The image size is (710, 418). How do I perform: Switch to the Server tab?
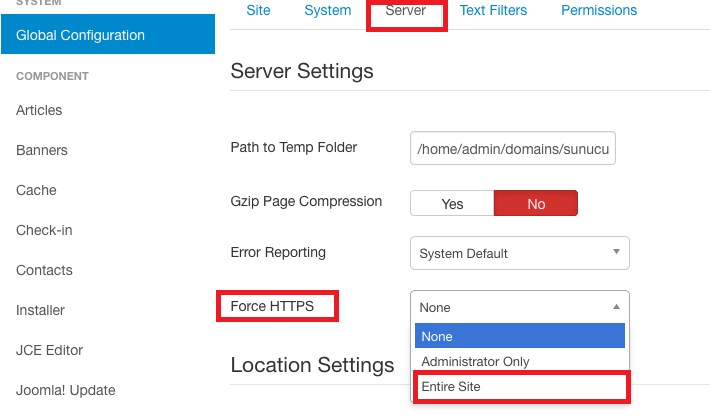406,10
